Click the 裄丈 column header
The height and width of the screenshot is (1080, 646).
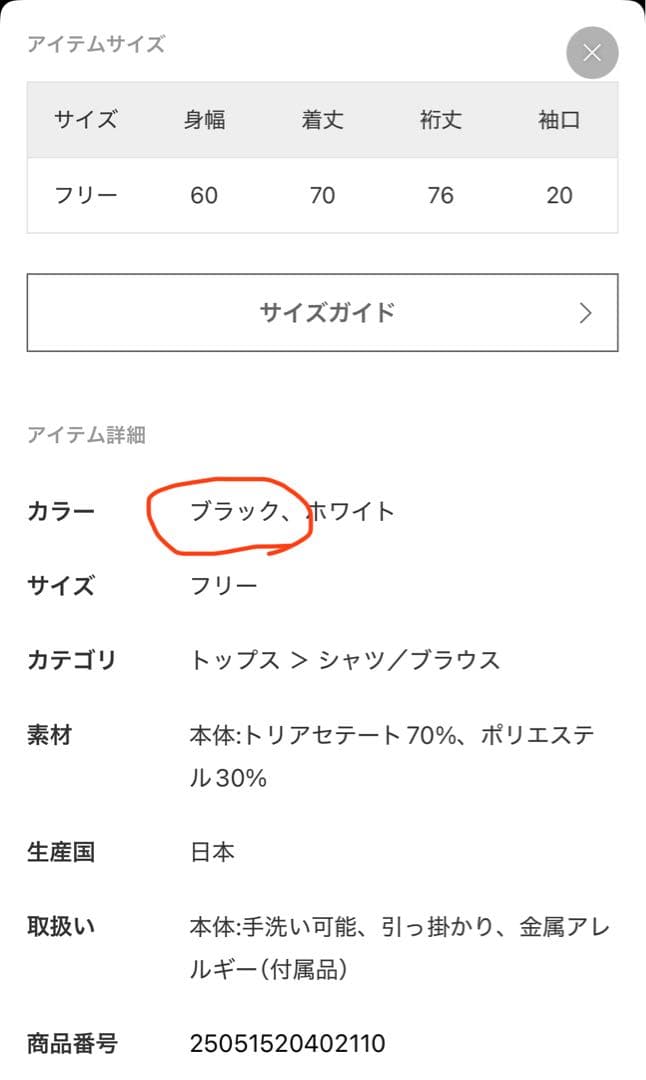pyautogui.click(x=440, y=120)
